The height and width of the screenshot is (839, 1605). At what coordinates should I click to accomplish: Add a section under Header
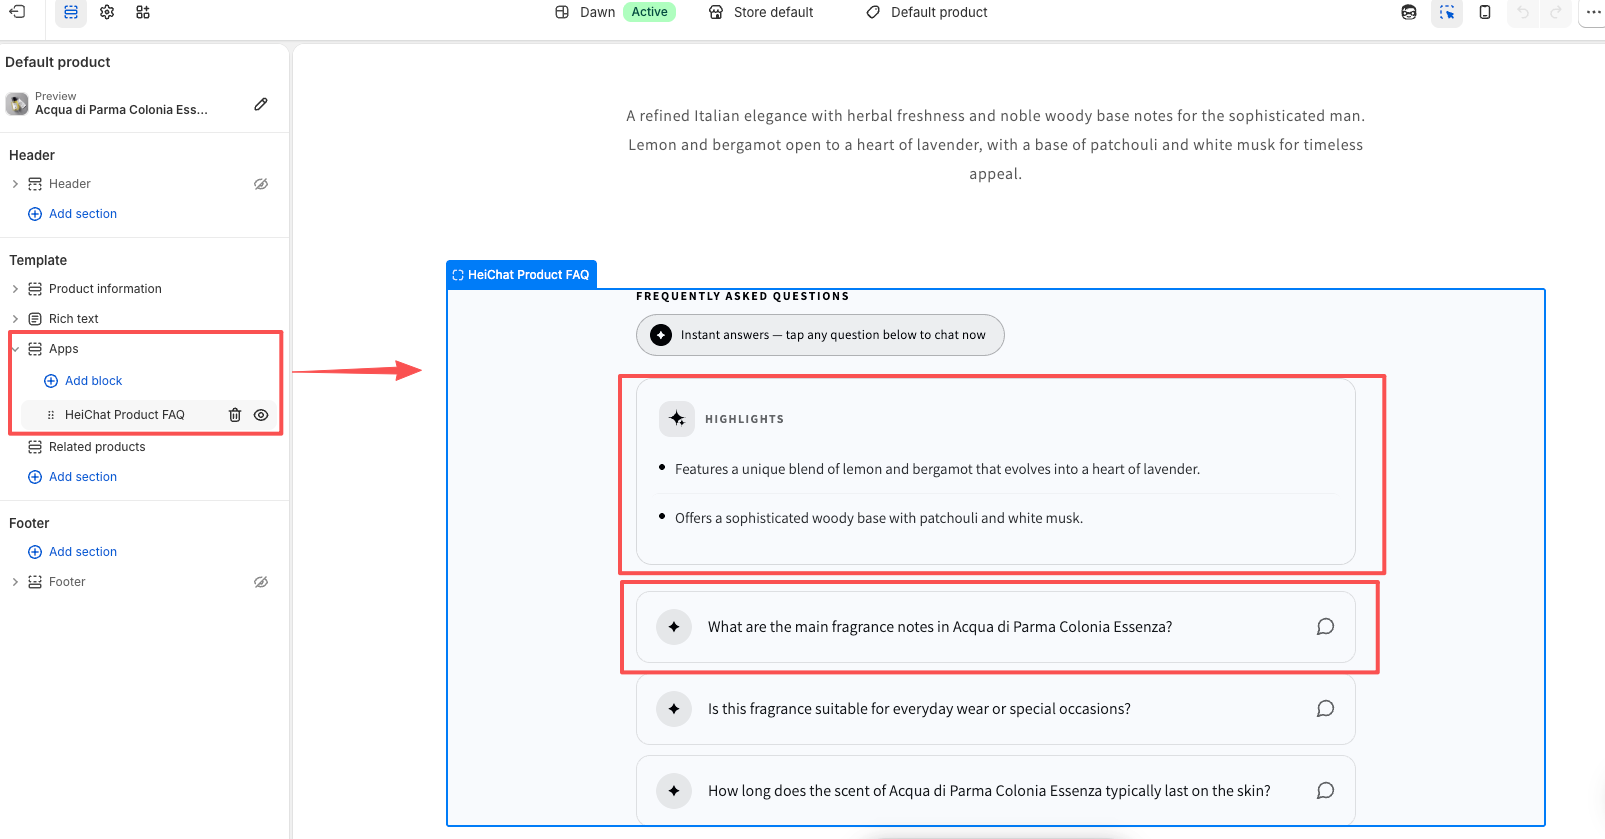pyautogui.click(x=73, y=214)
